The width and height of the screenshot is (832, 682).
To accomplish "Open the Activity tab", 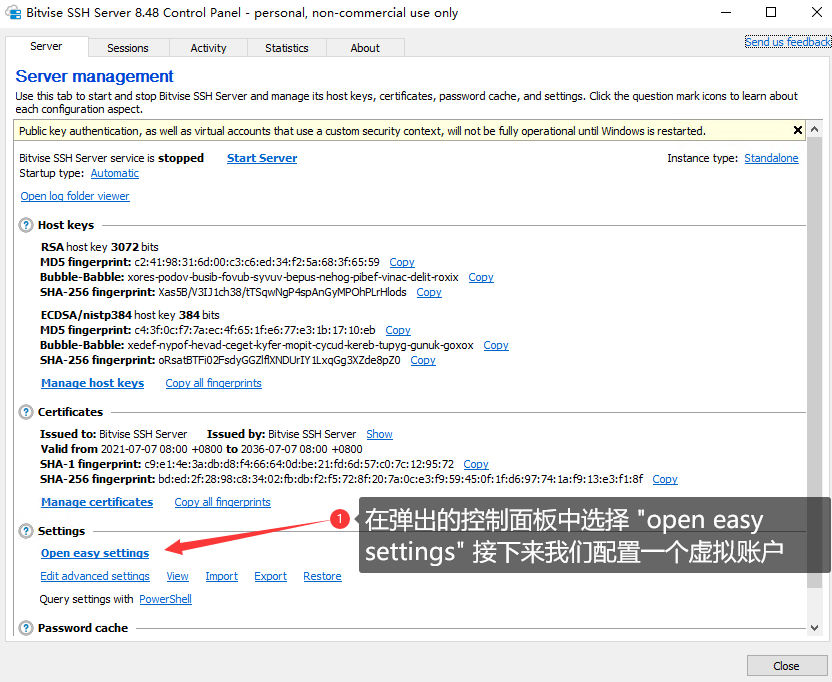I will coord(208,48).
